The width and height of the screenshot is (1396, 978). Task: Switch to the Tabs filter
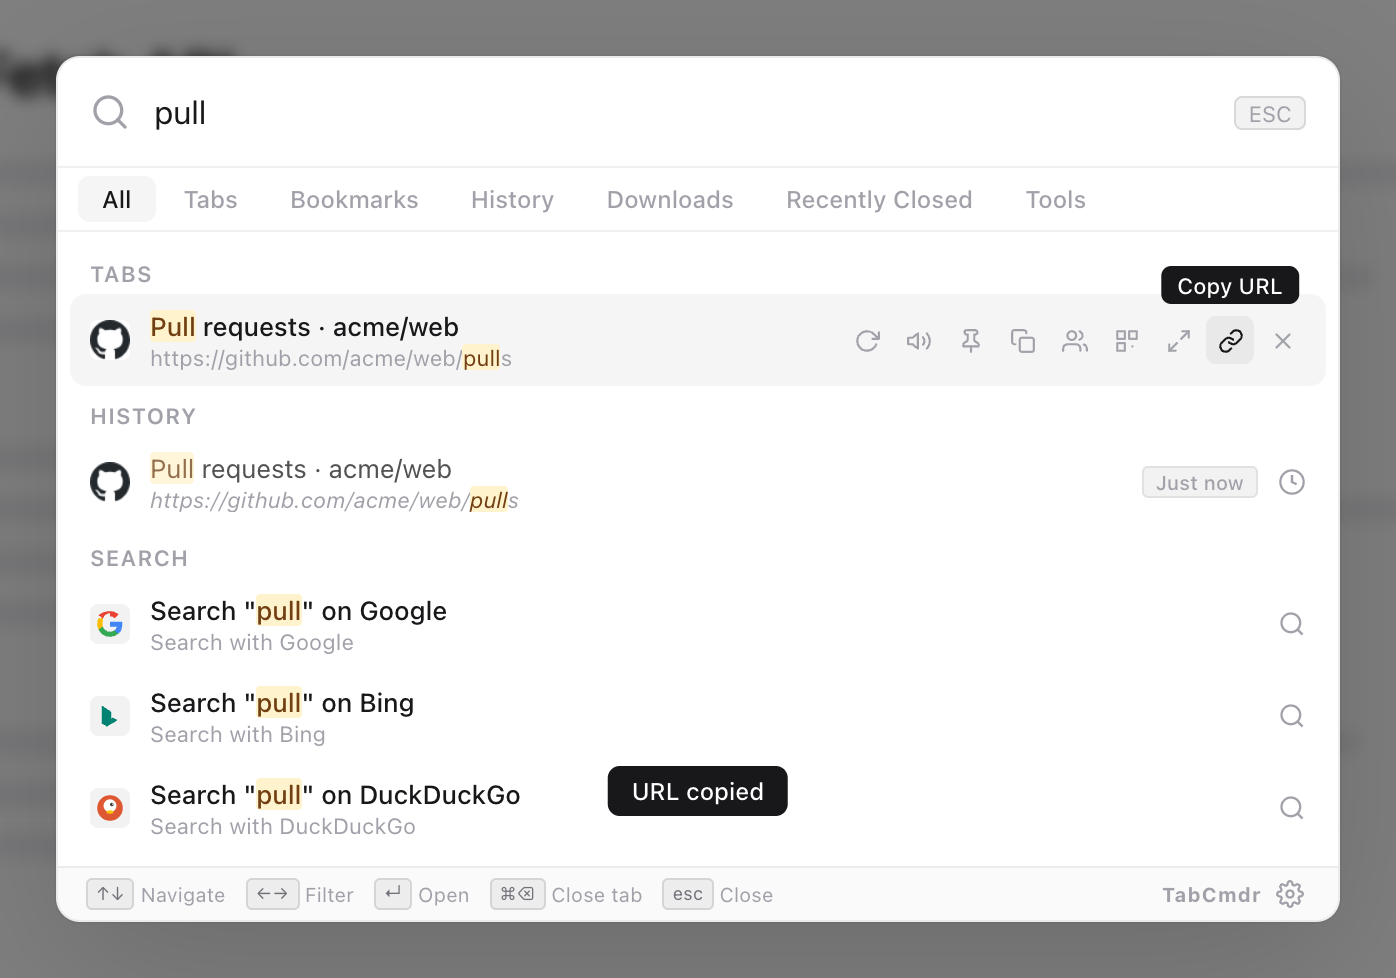coord(211,199)
